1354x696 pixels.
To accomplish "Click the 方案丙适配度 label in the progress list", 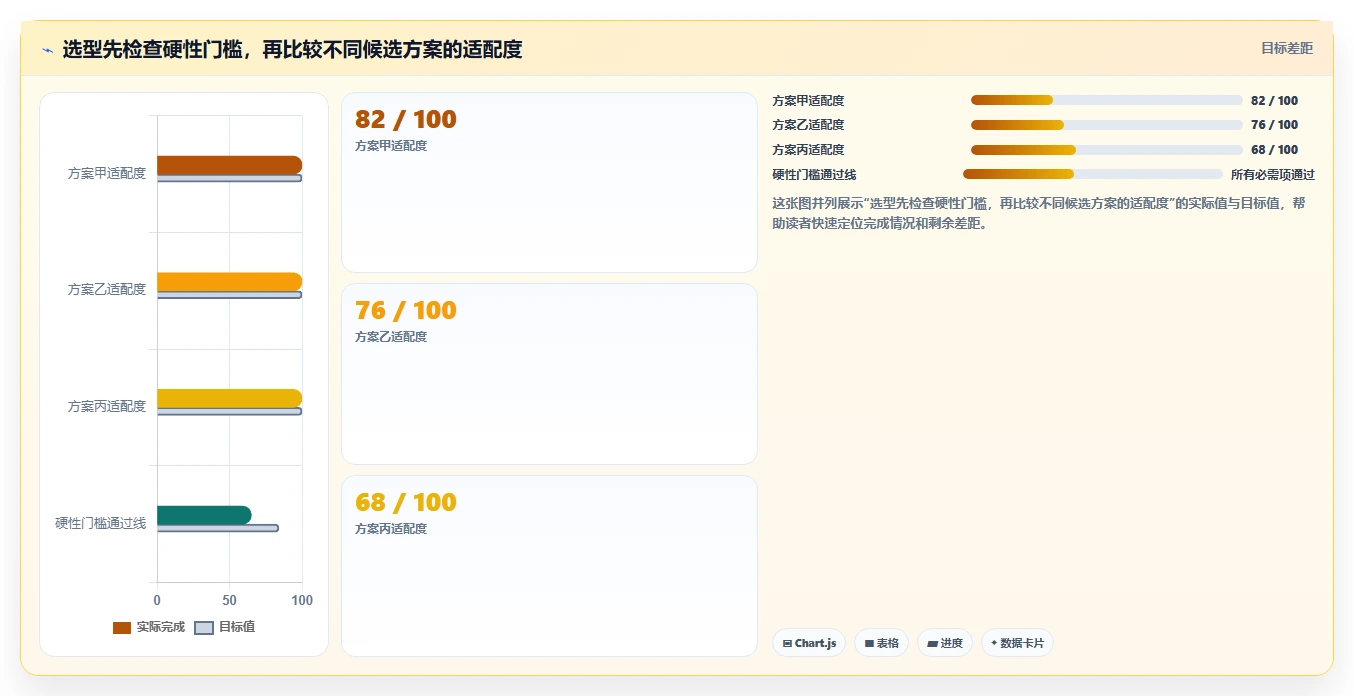I will point(808,150).
